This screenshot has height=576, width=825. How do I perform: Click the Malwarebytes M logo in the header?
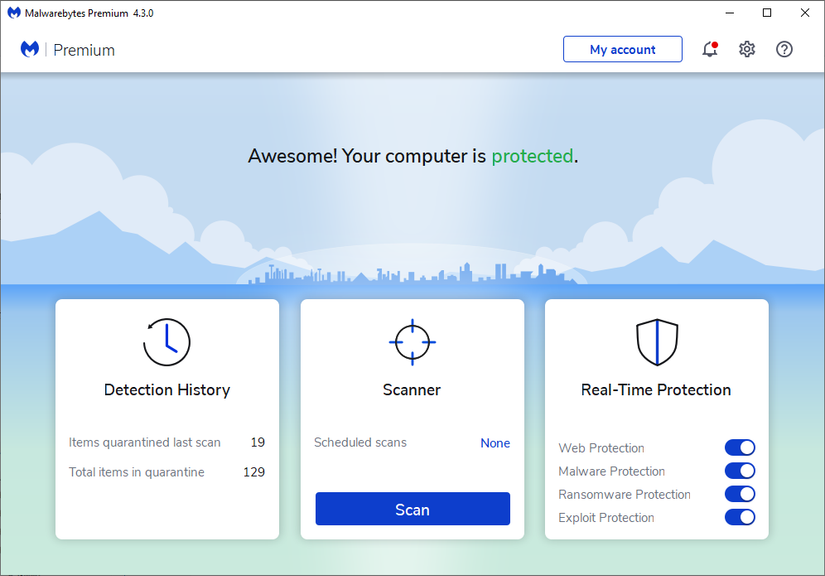(29, 48)
